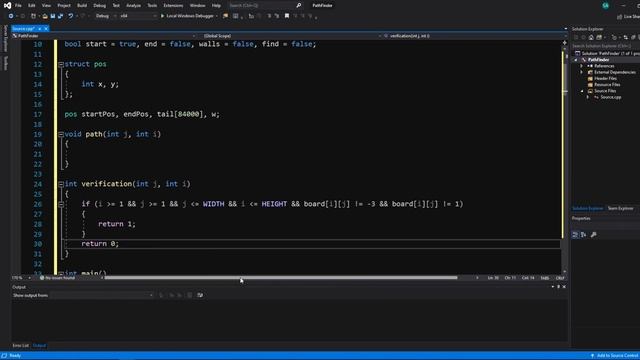Expand the References node in Solution Explorer
Image resolution: width=640 pixels, height=360 pixels.
click(582, 66)
